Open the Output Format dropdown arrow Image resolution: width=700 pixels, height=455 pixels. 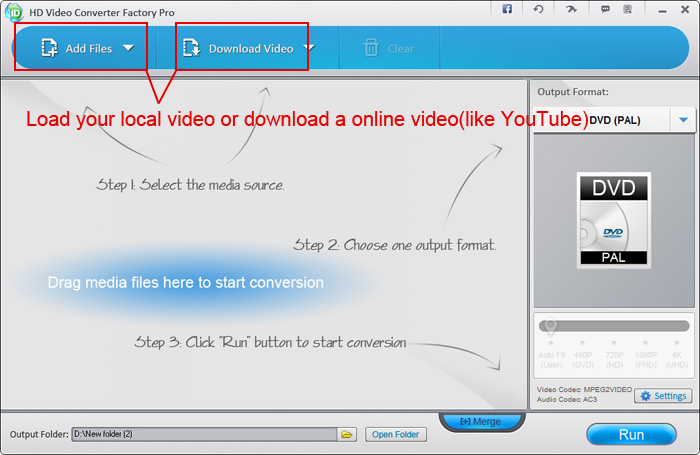click(683, 120)
